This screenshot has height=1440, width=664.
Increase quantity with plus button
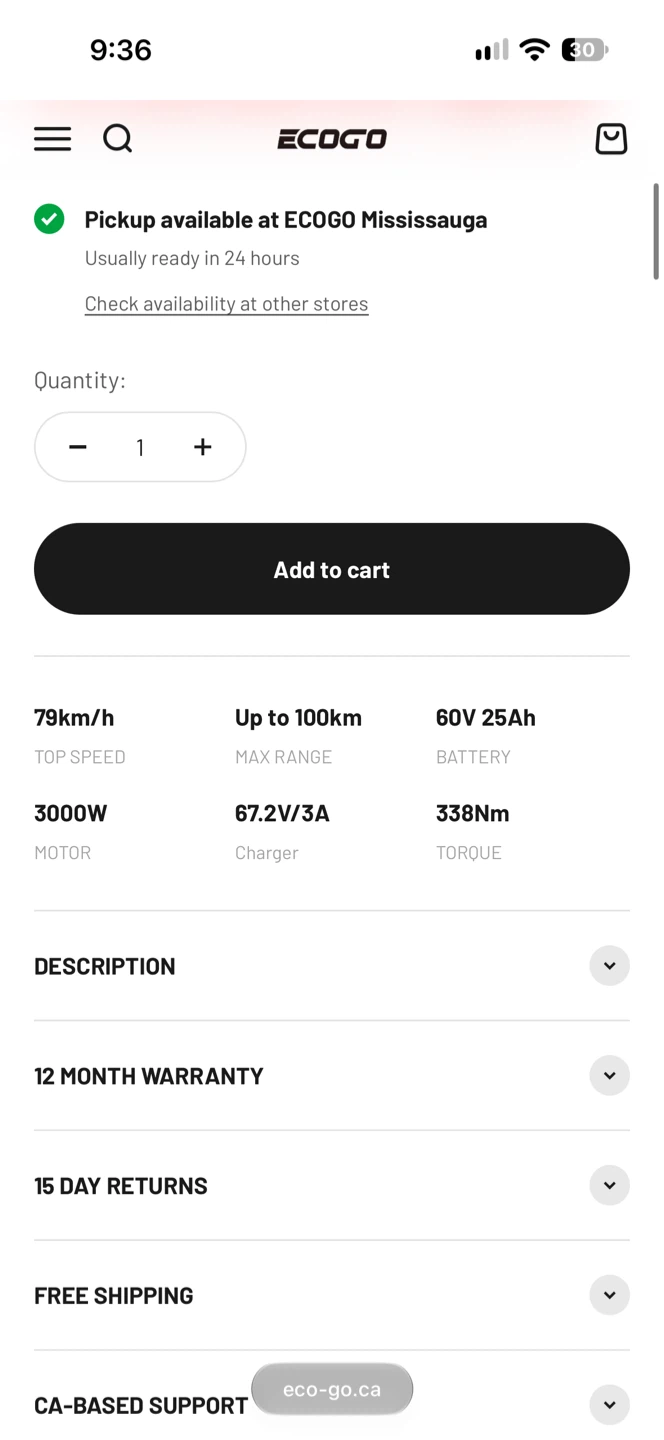point(203,447)
